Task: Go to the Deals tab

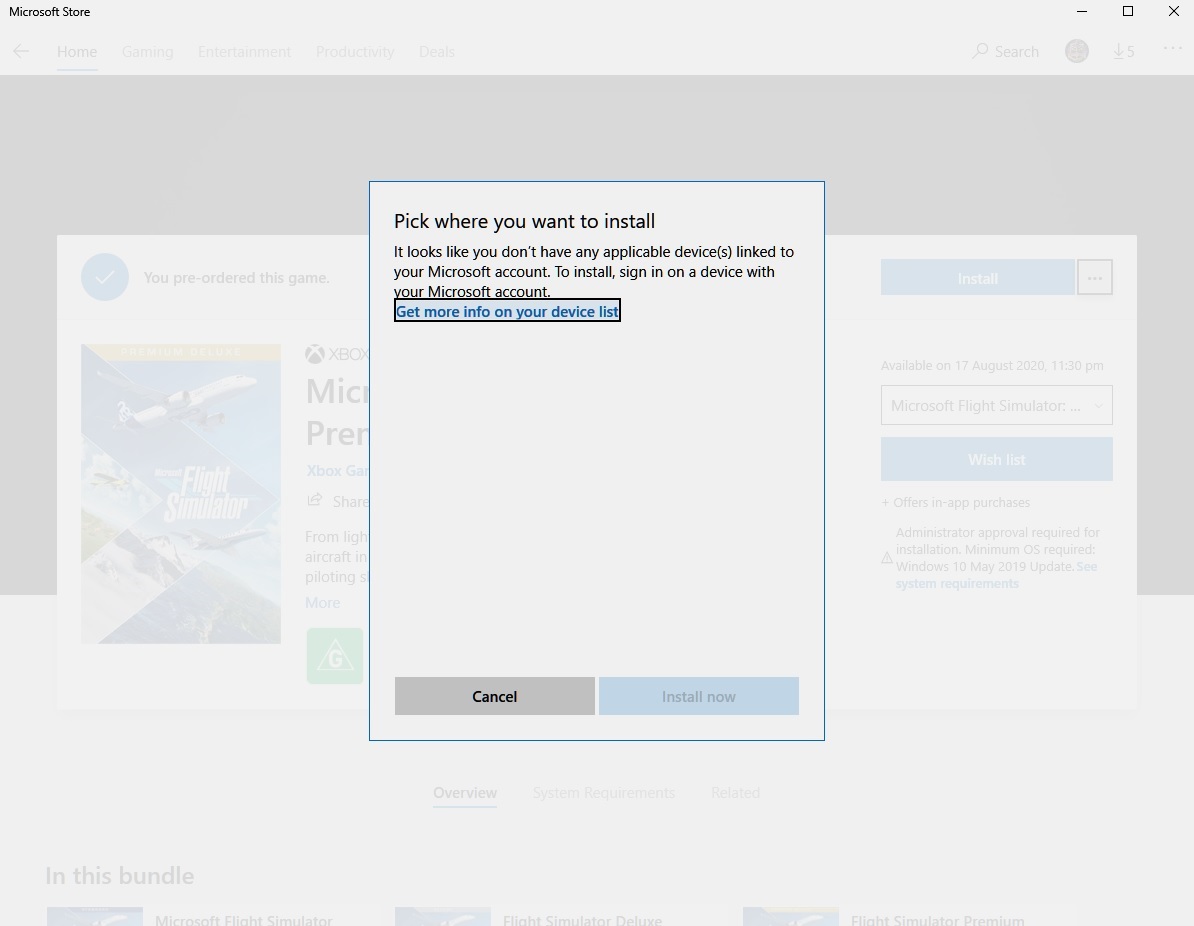Action: [436, 52]
